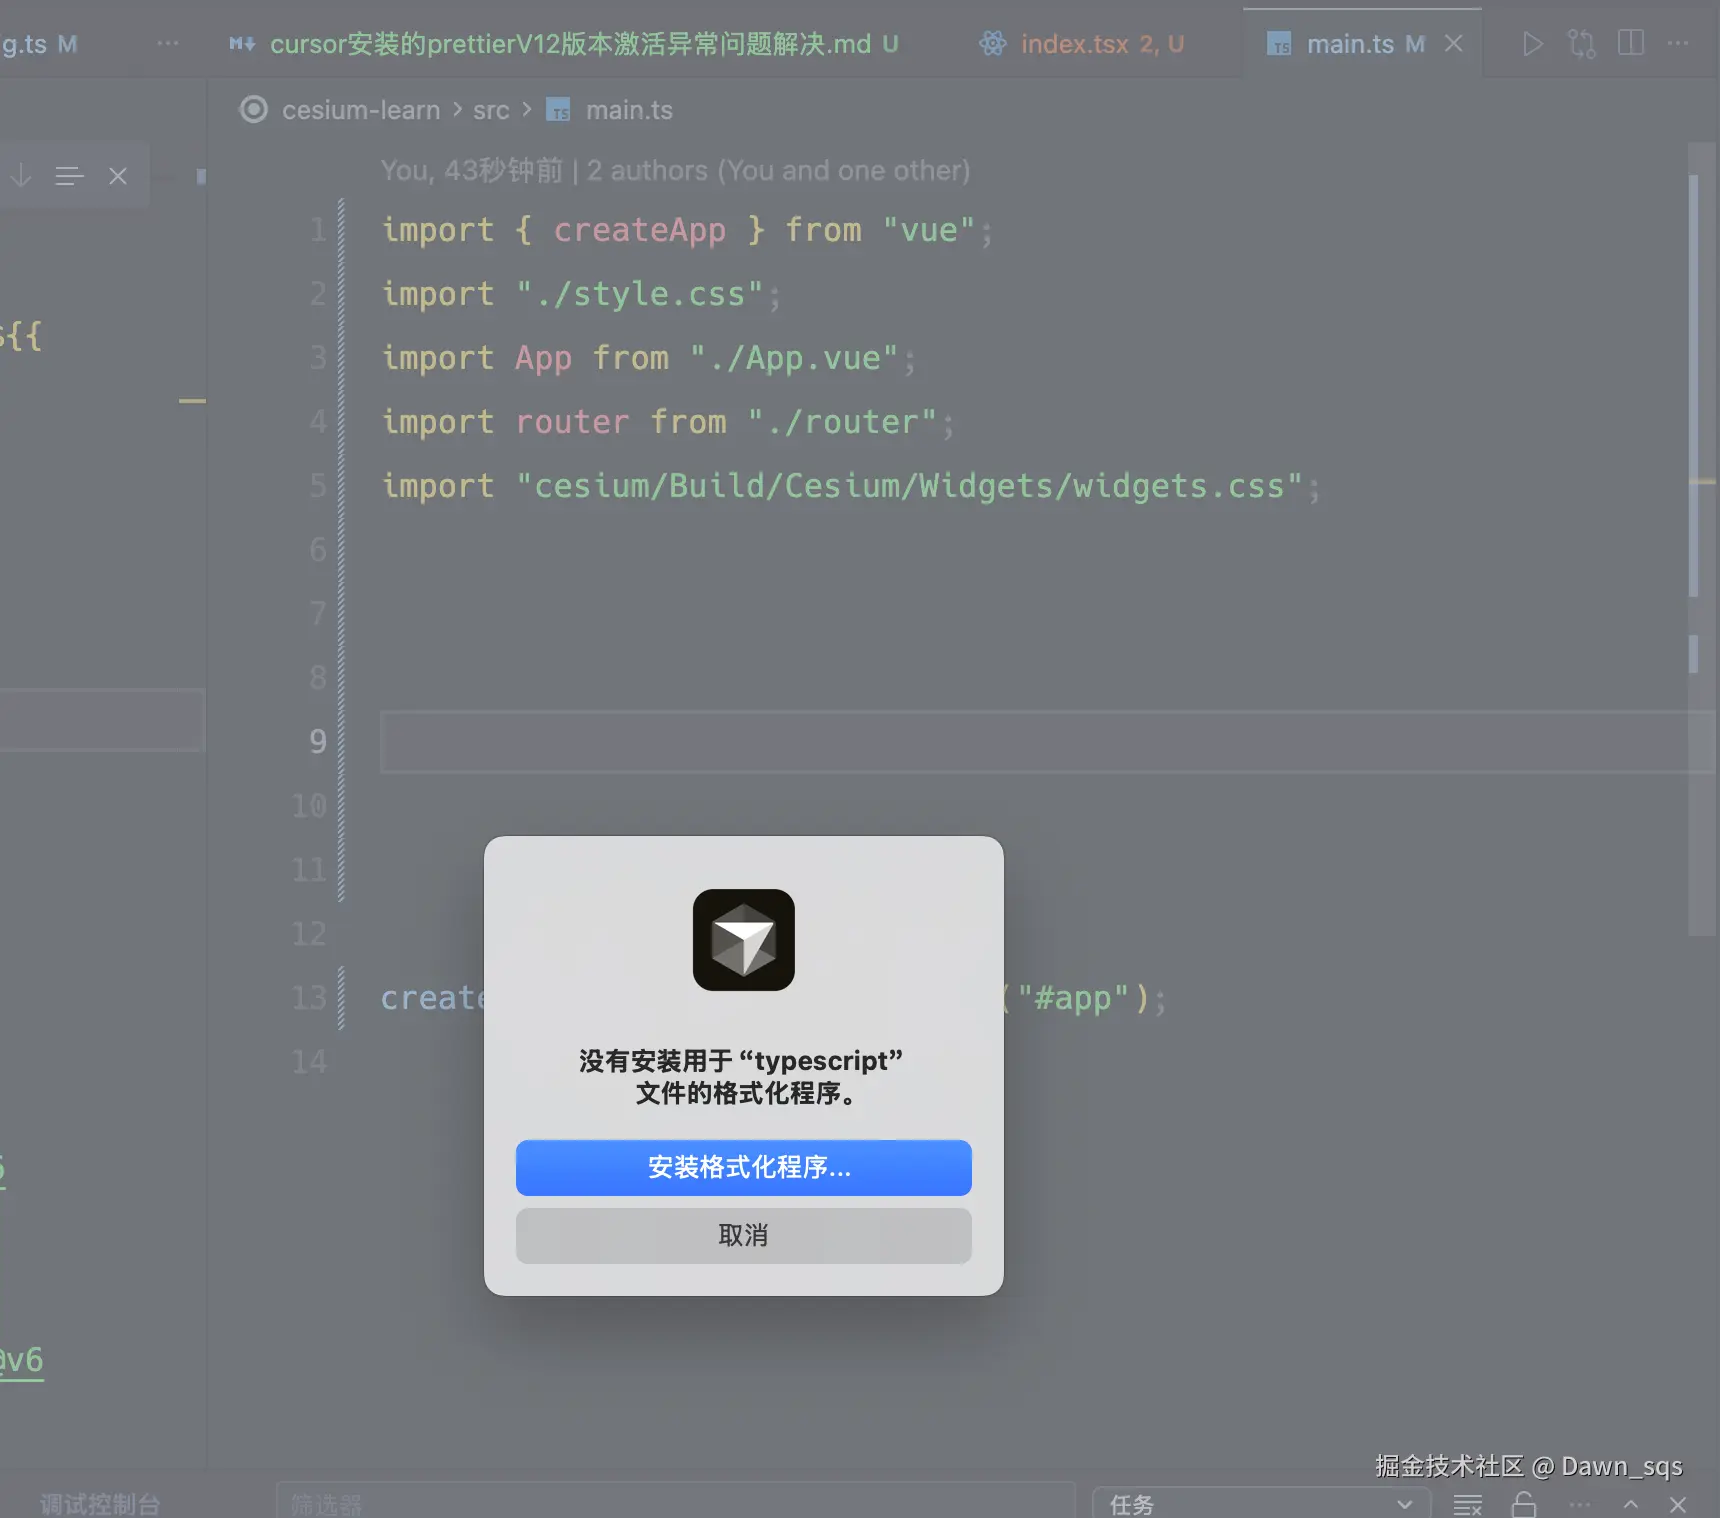1720x1518 pixels.
Task: Click the router identifier on line 4
Action: 573,422
